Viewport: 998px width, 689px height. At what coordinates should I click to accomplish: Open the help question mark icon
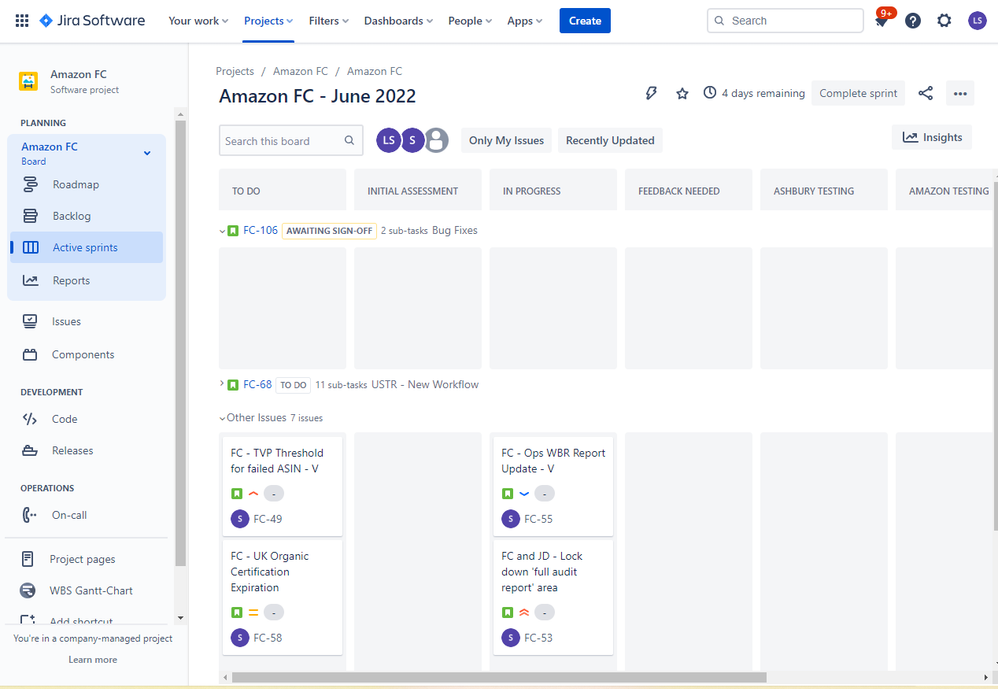point(913,21)
